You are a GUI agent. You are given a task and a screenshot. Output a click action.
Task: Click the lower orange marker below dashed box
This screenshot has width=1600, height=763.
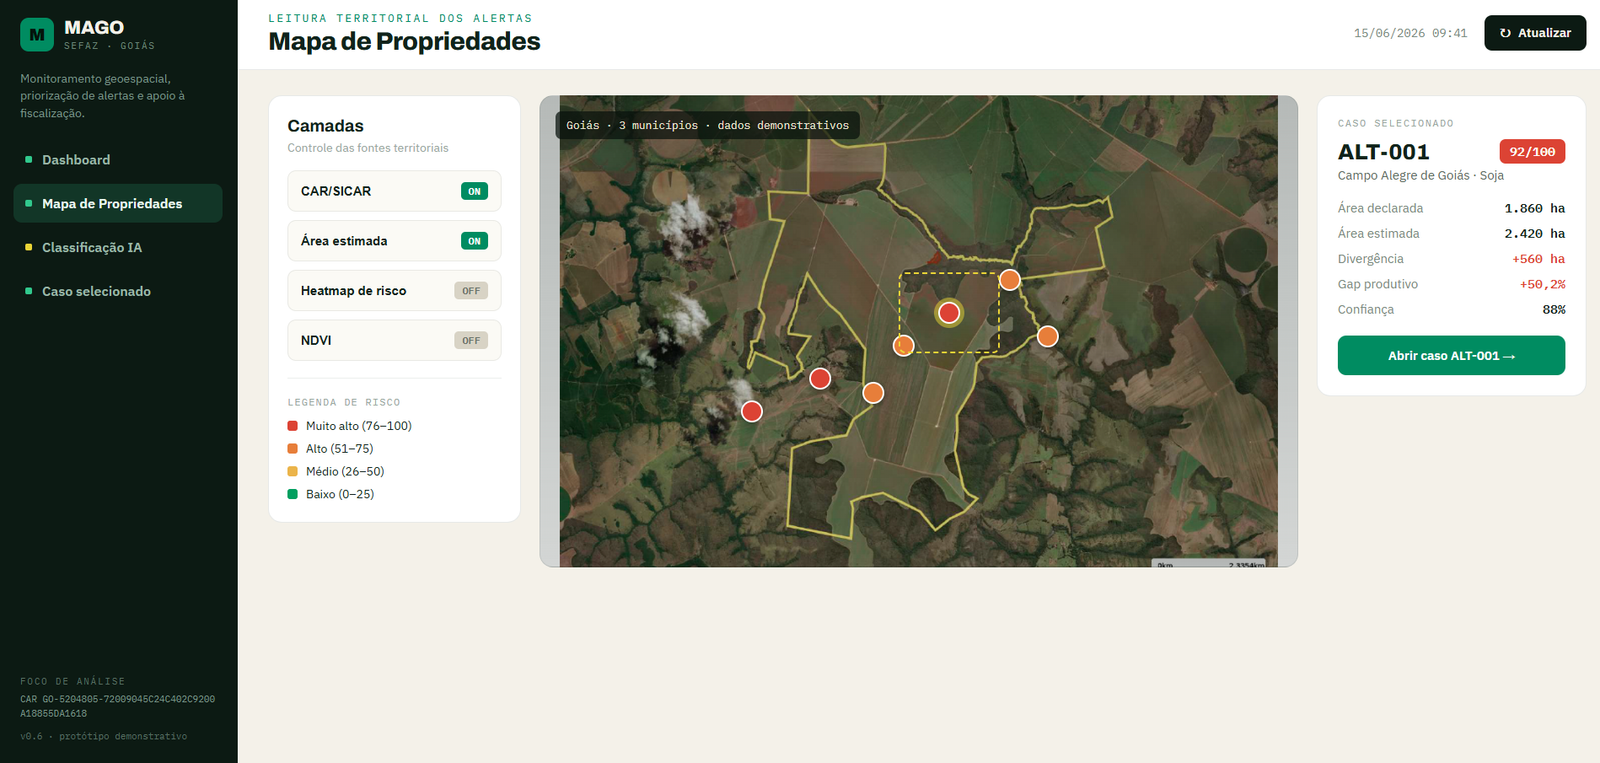pos(873,393)
